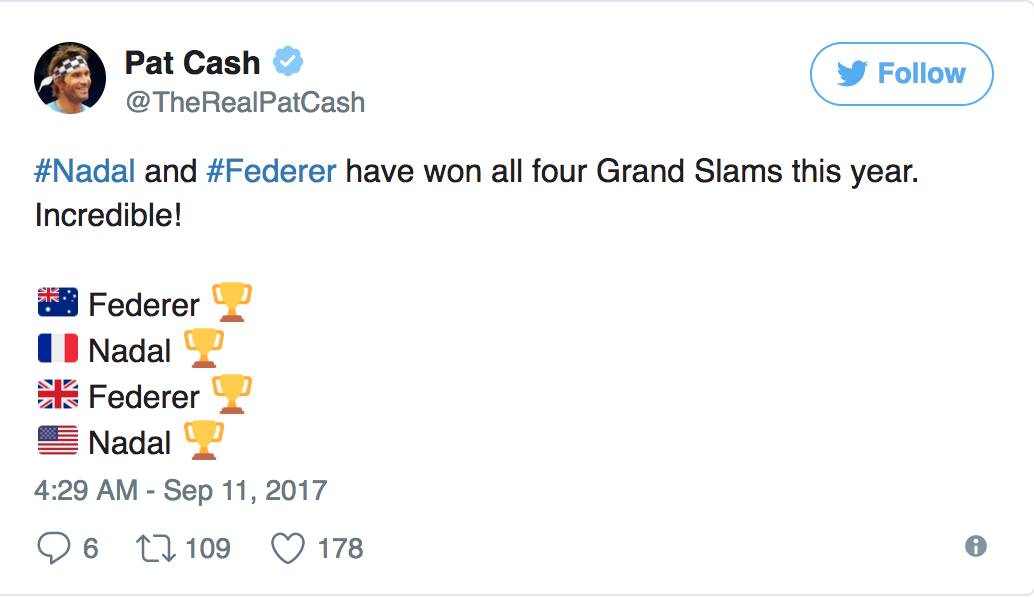Click the Australian flag emoji
The width and height of the screenshot is (1034, 598).
point(57,303)
